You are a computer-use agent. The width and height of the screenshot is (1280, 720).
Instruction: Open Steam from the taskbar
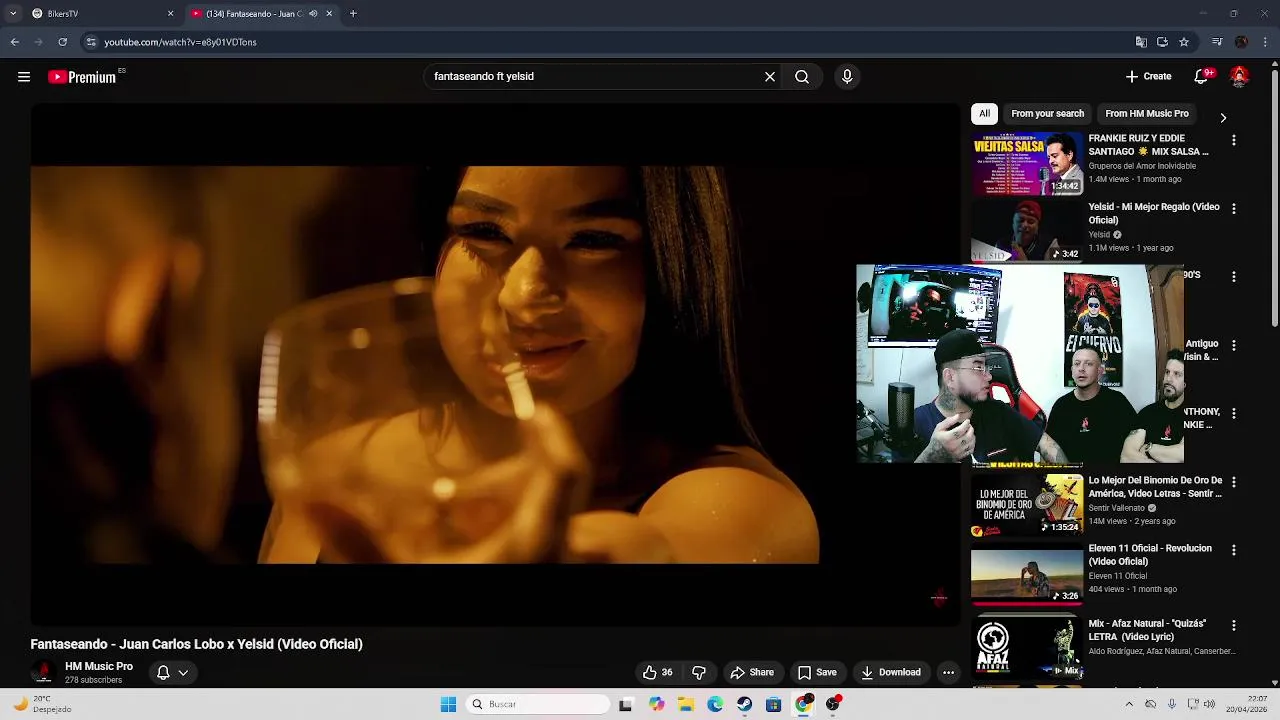(744, 704)
